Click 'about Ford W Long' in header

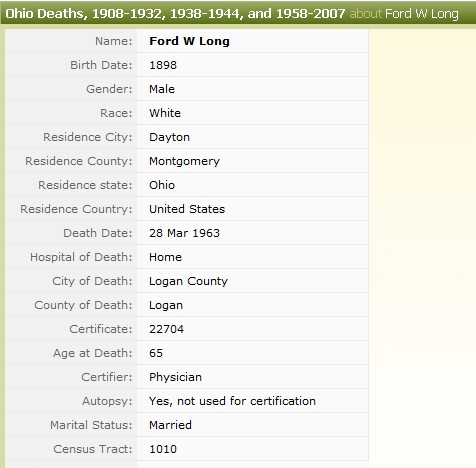click(404, 14)
